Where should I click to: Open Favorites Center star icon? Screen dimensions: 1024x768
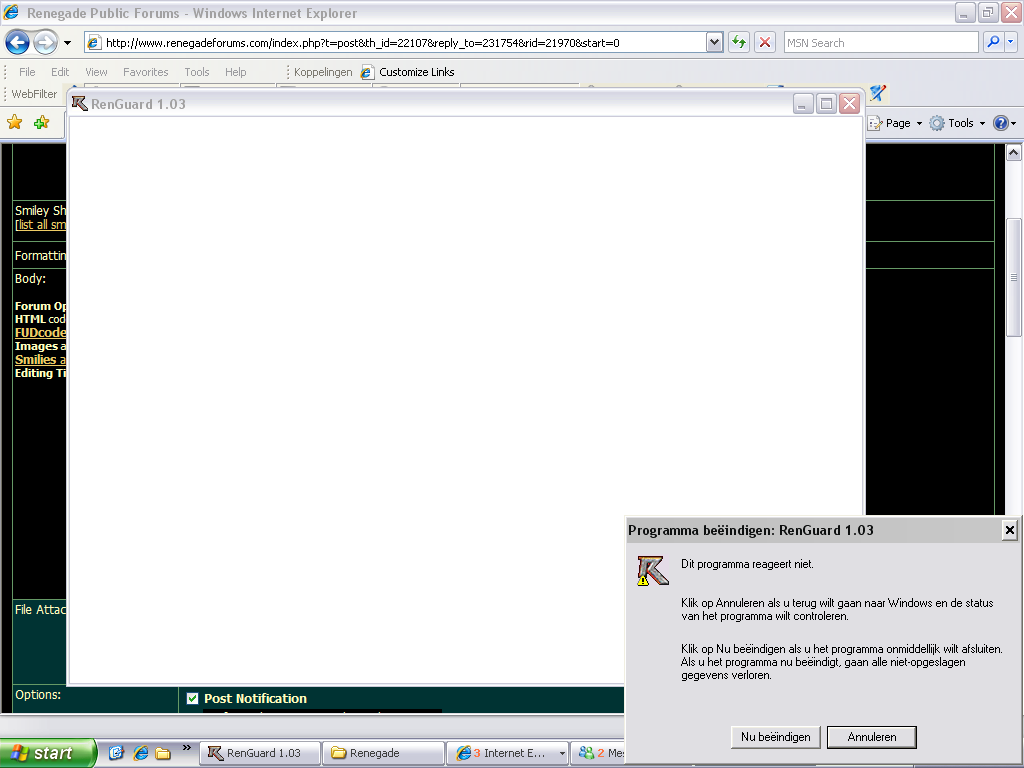15,123
